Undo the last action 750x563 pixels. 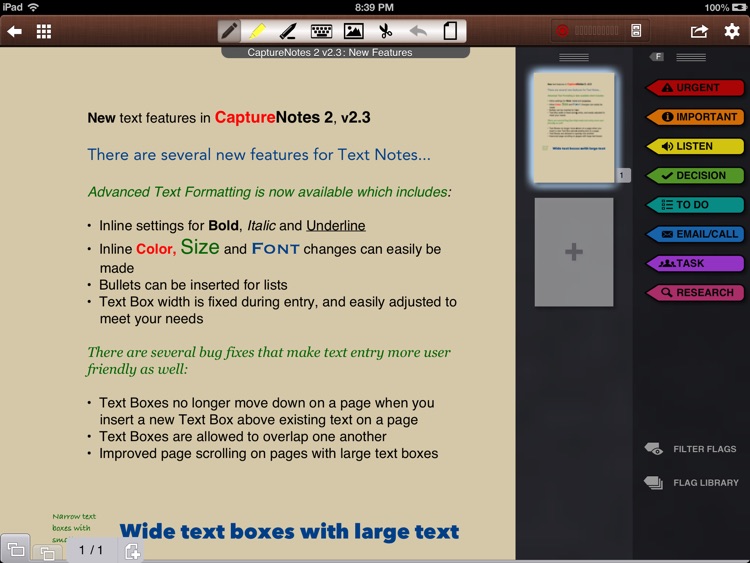(418, 32)
